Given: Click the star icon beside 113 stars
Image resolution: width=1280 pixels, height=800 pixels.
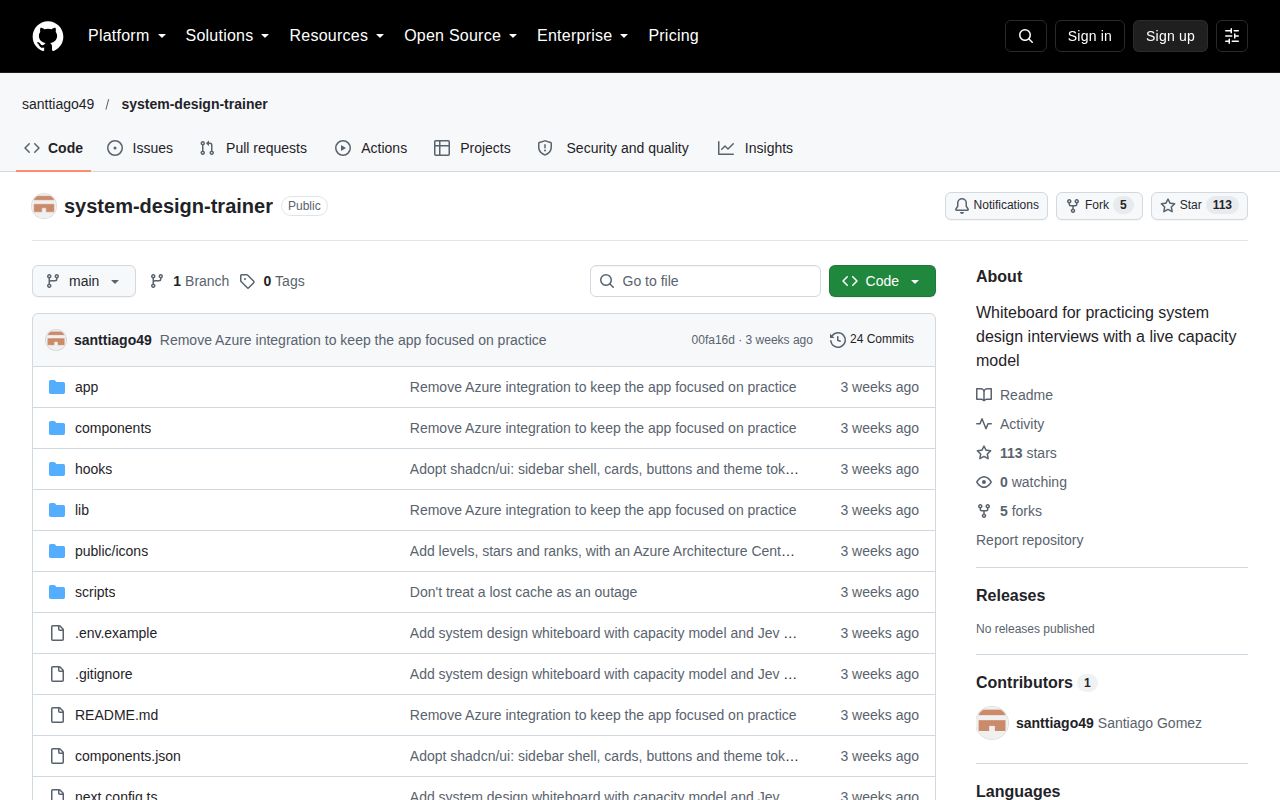Looking at the screenshot, I should pos(984,453).
